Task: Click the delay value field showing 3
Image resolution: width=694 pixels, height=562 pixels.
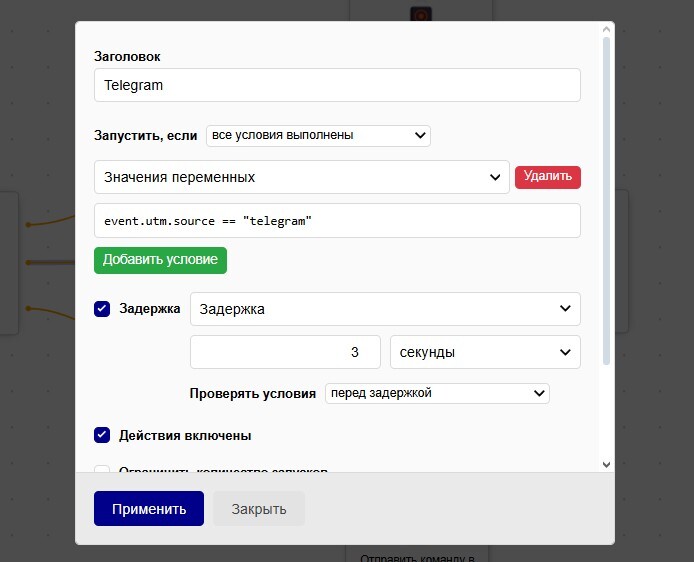Action: tap(285, 352)
